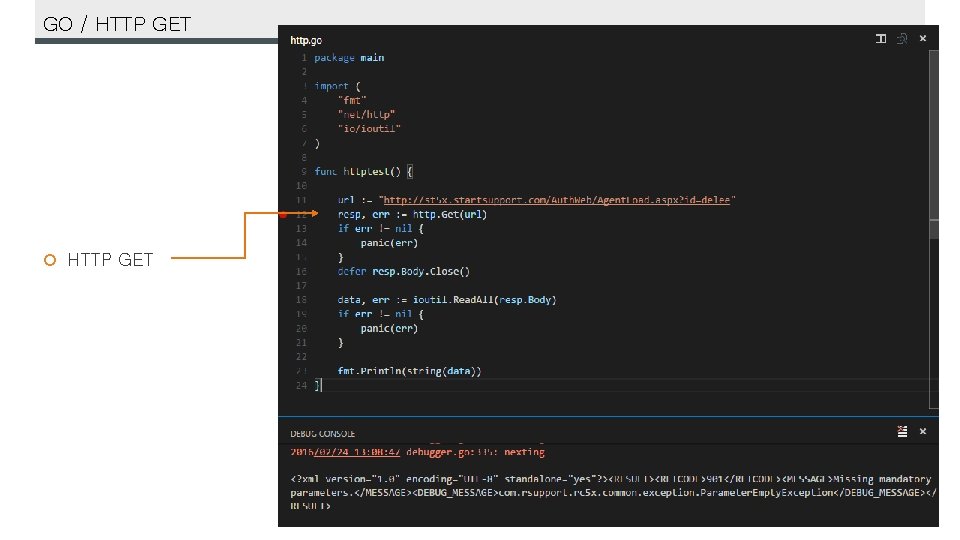This screenshot has height=540, width=960.
Task: Close the http.go editor
Action: click(x=923, y=39)
